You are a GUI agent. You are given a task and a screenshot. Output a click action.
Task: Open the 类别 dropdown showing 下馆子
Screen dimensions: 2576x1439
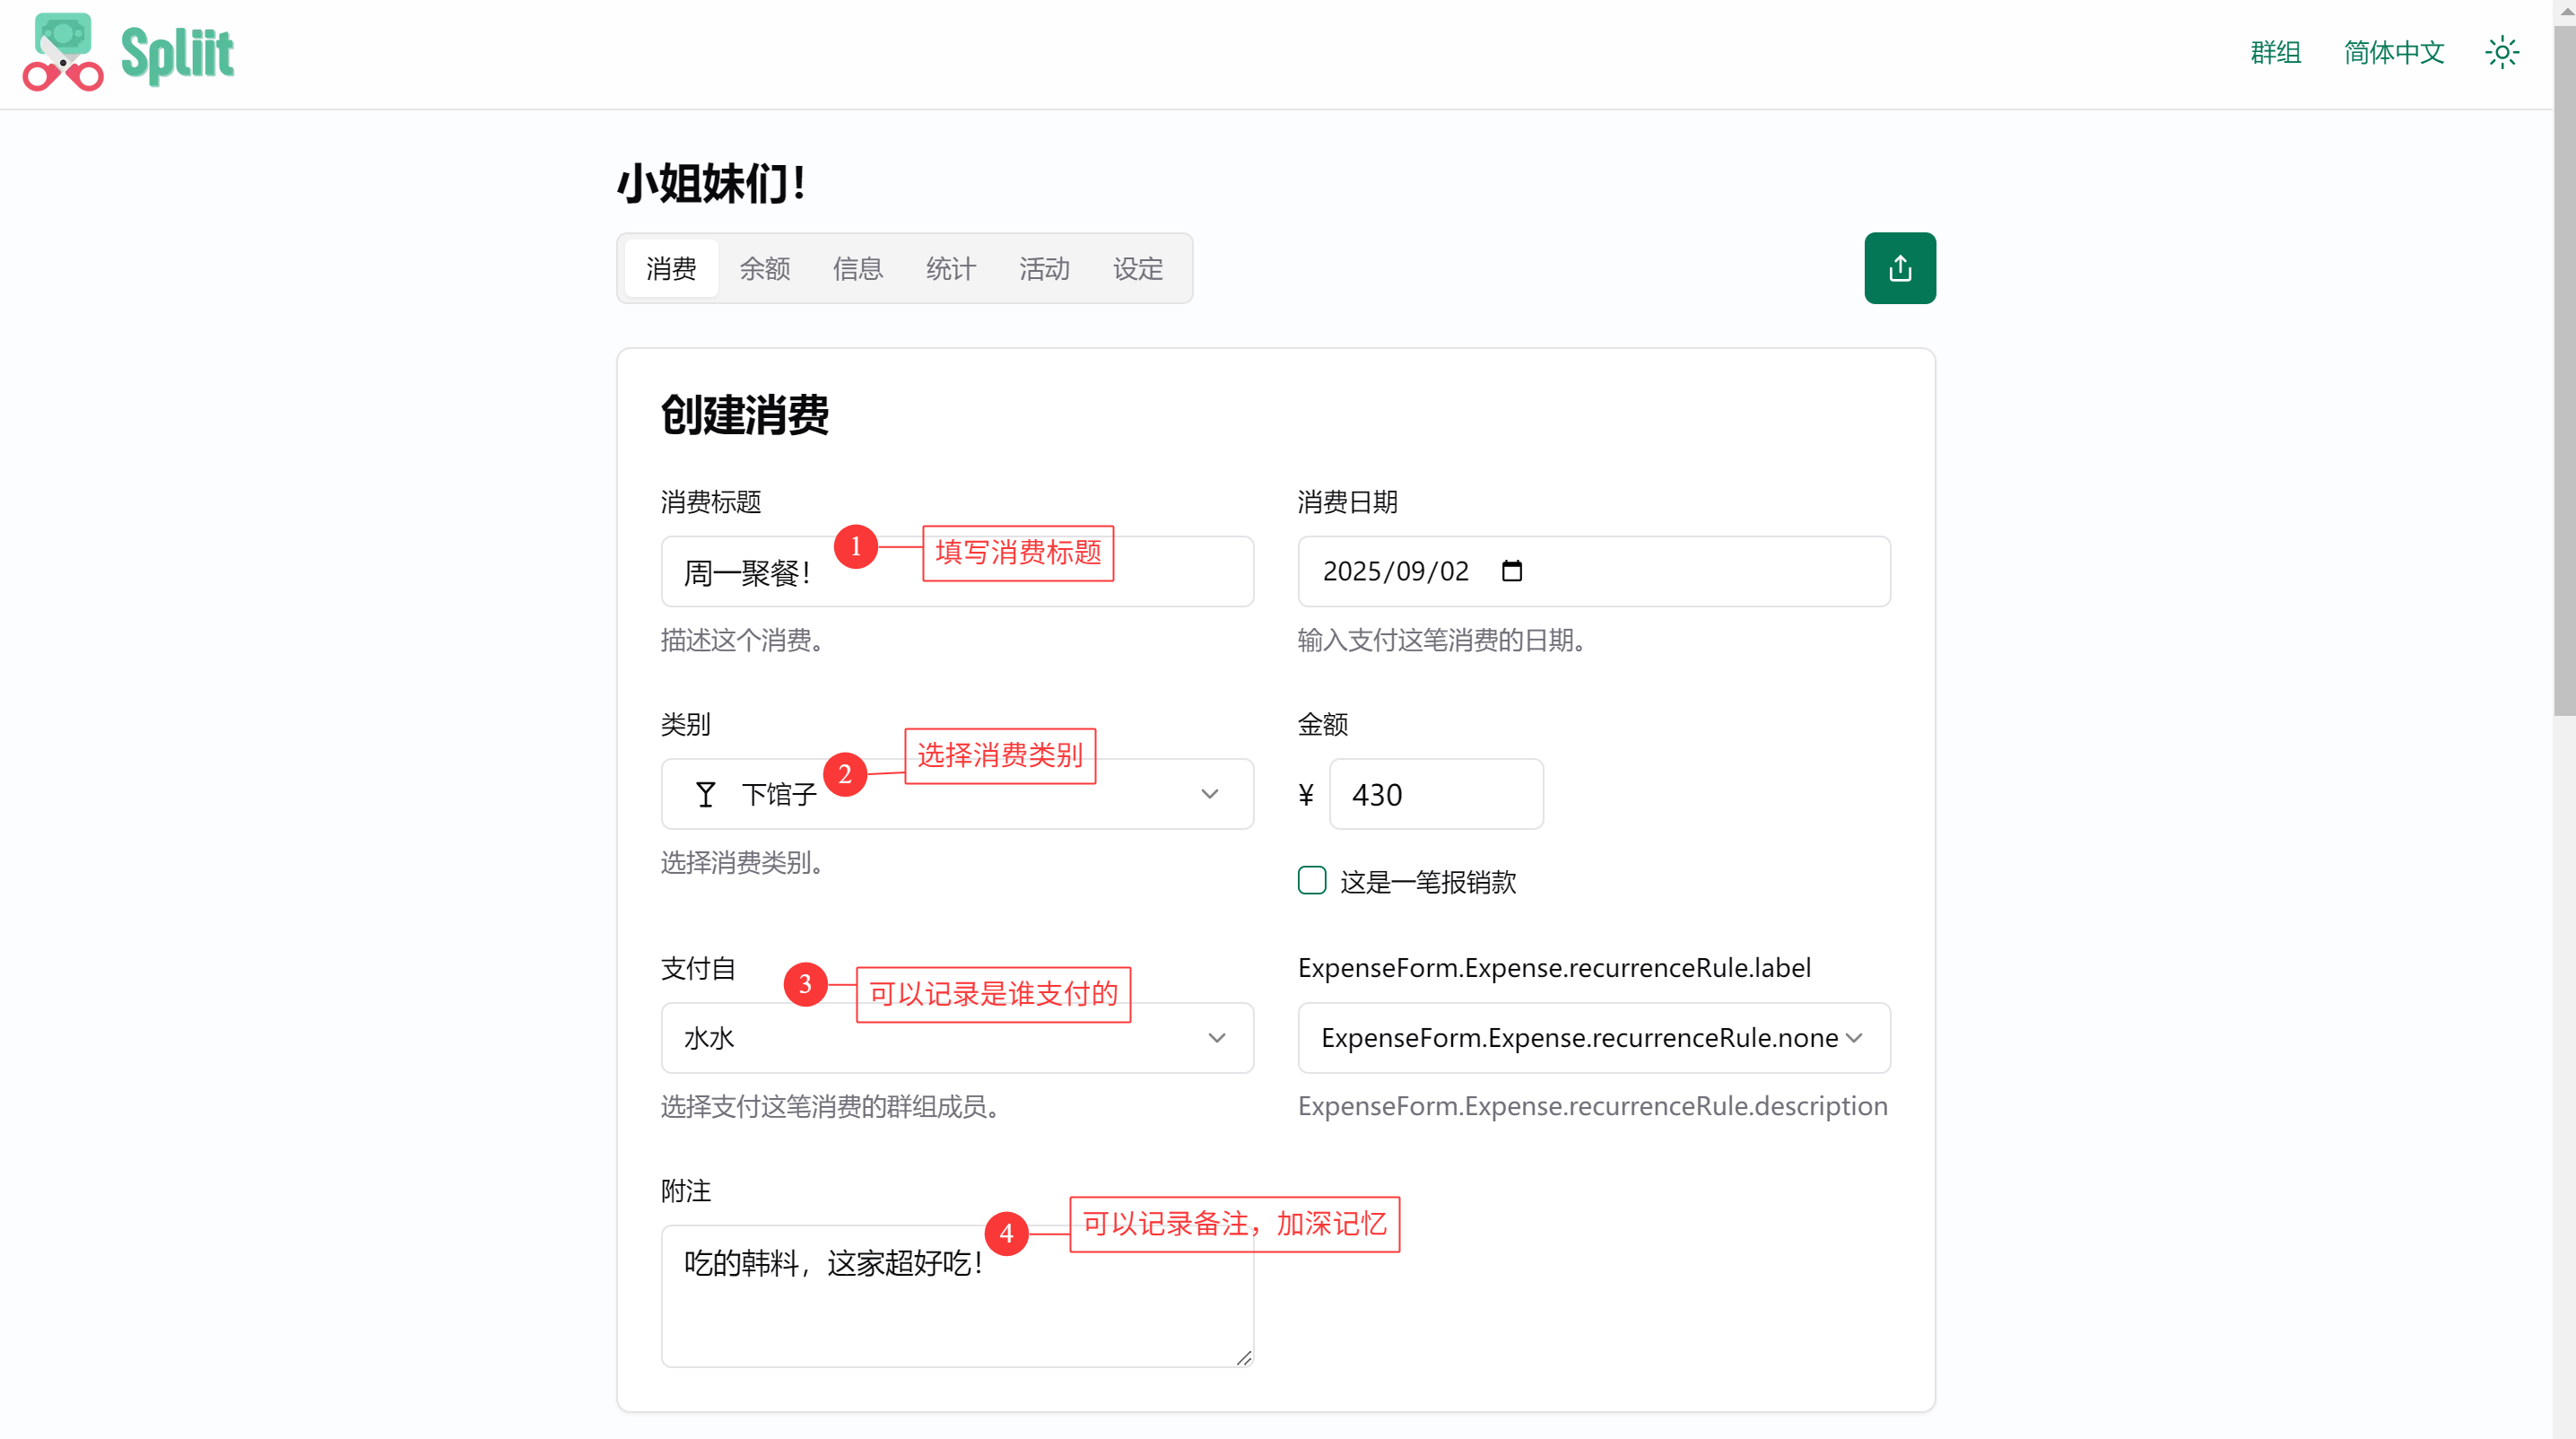tap(957, 794)
